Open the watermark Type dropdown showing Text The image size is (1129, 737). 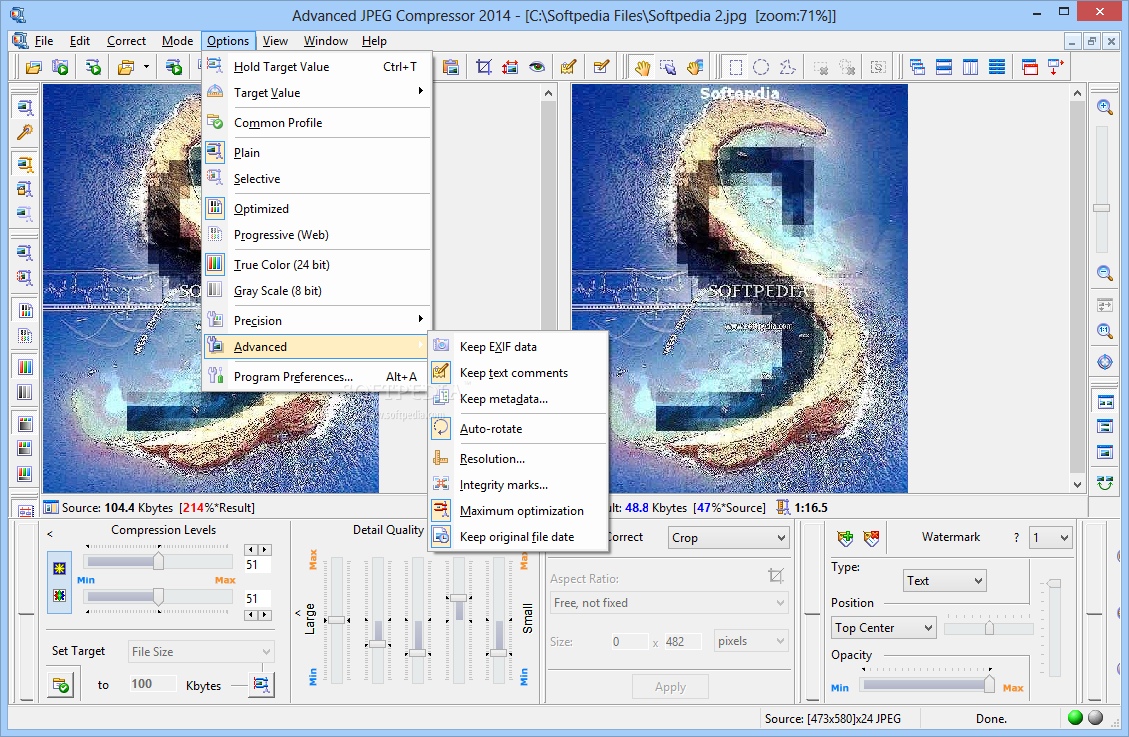tap(944, 581)
